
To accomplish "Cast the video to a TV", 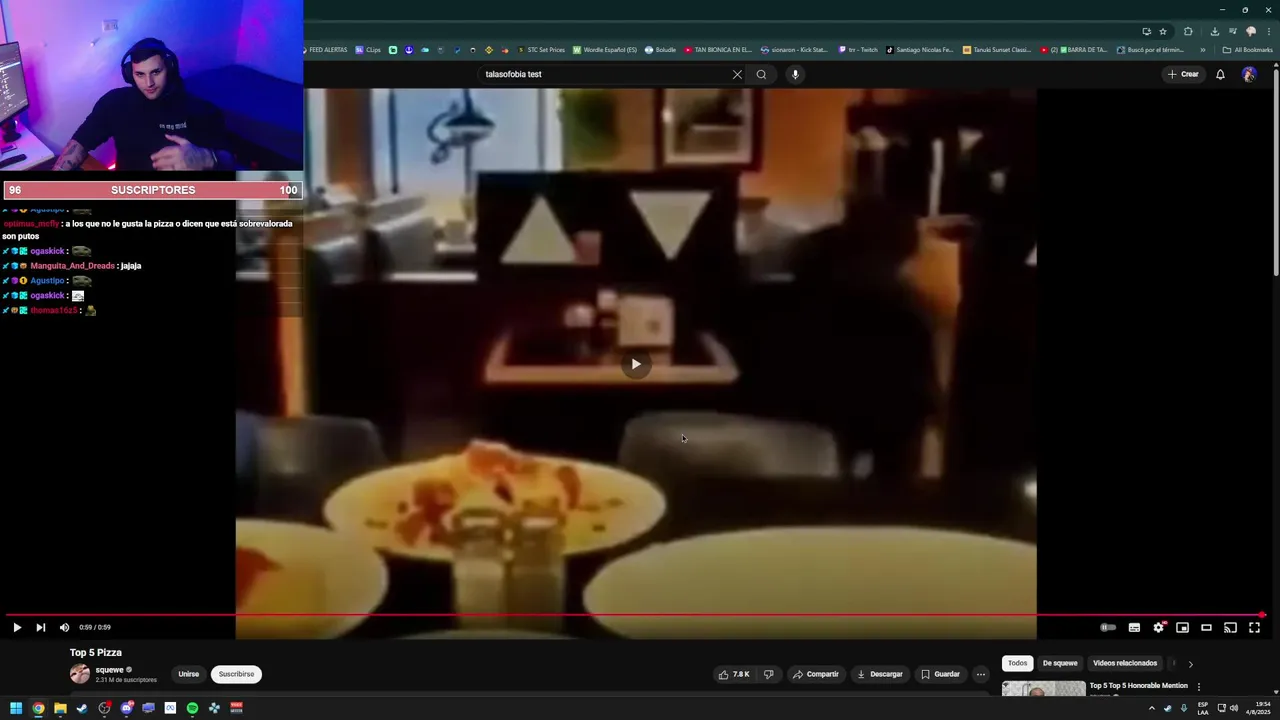I will 1230,627.
